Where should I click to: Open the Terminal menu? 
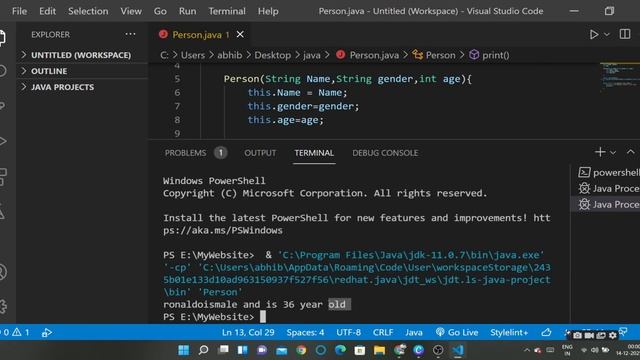(227, 11)
